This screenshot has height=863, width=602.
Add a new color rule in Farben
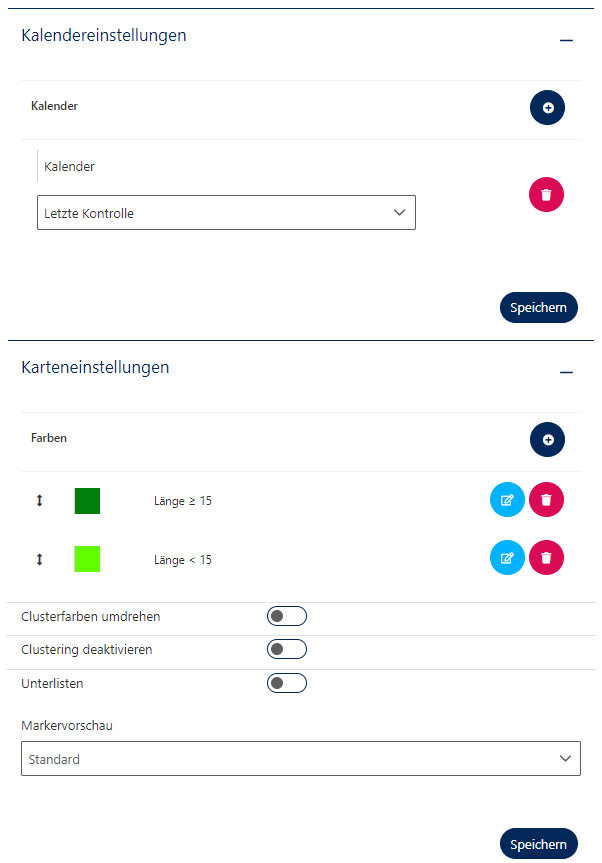[547, 439]
